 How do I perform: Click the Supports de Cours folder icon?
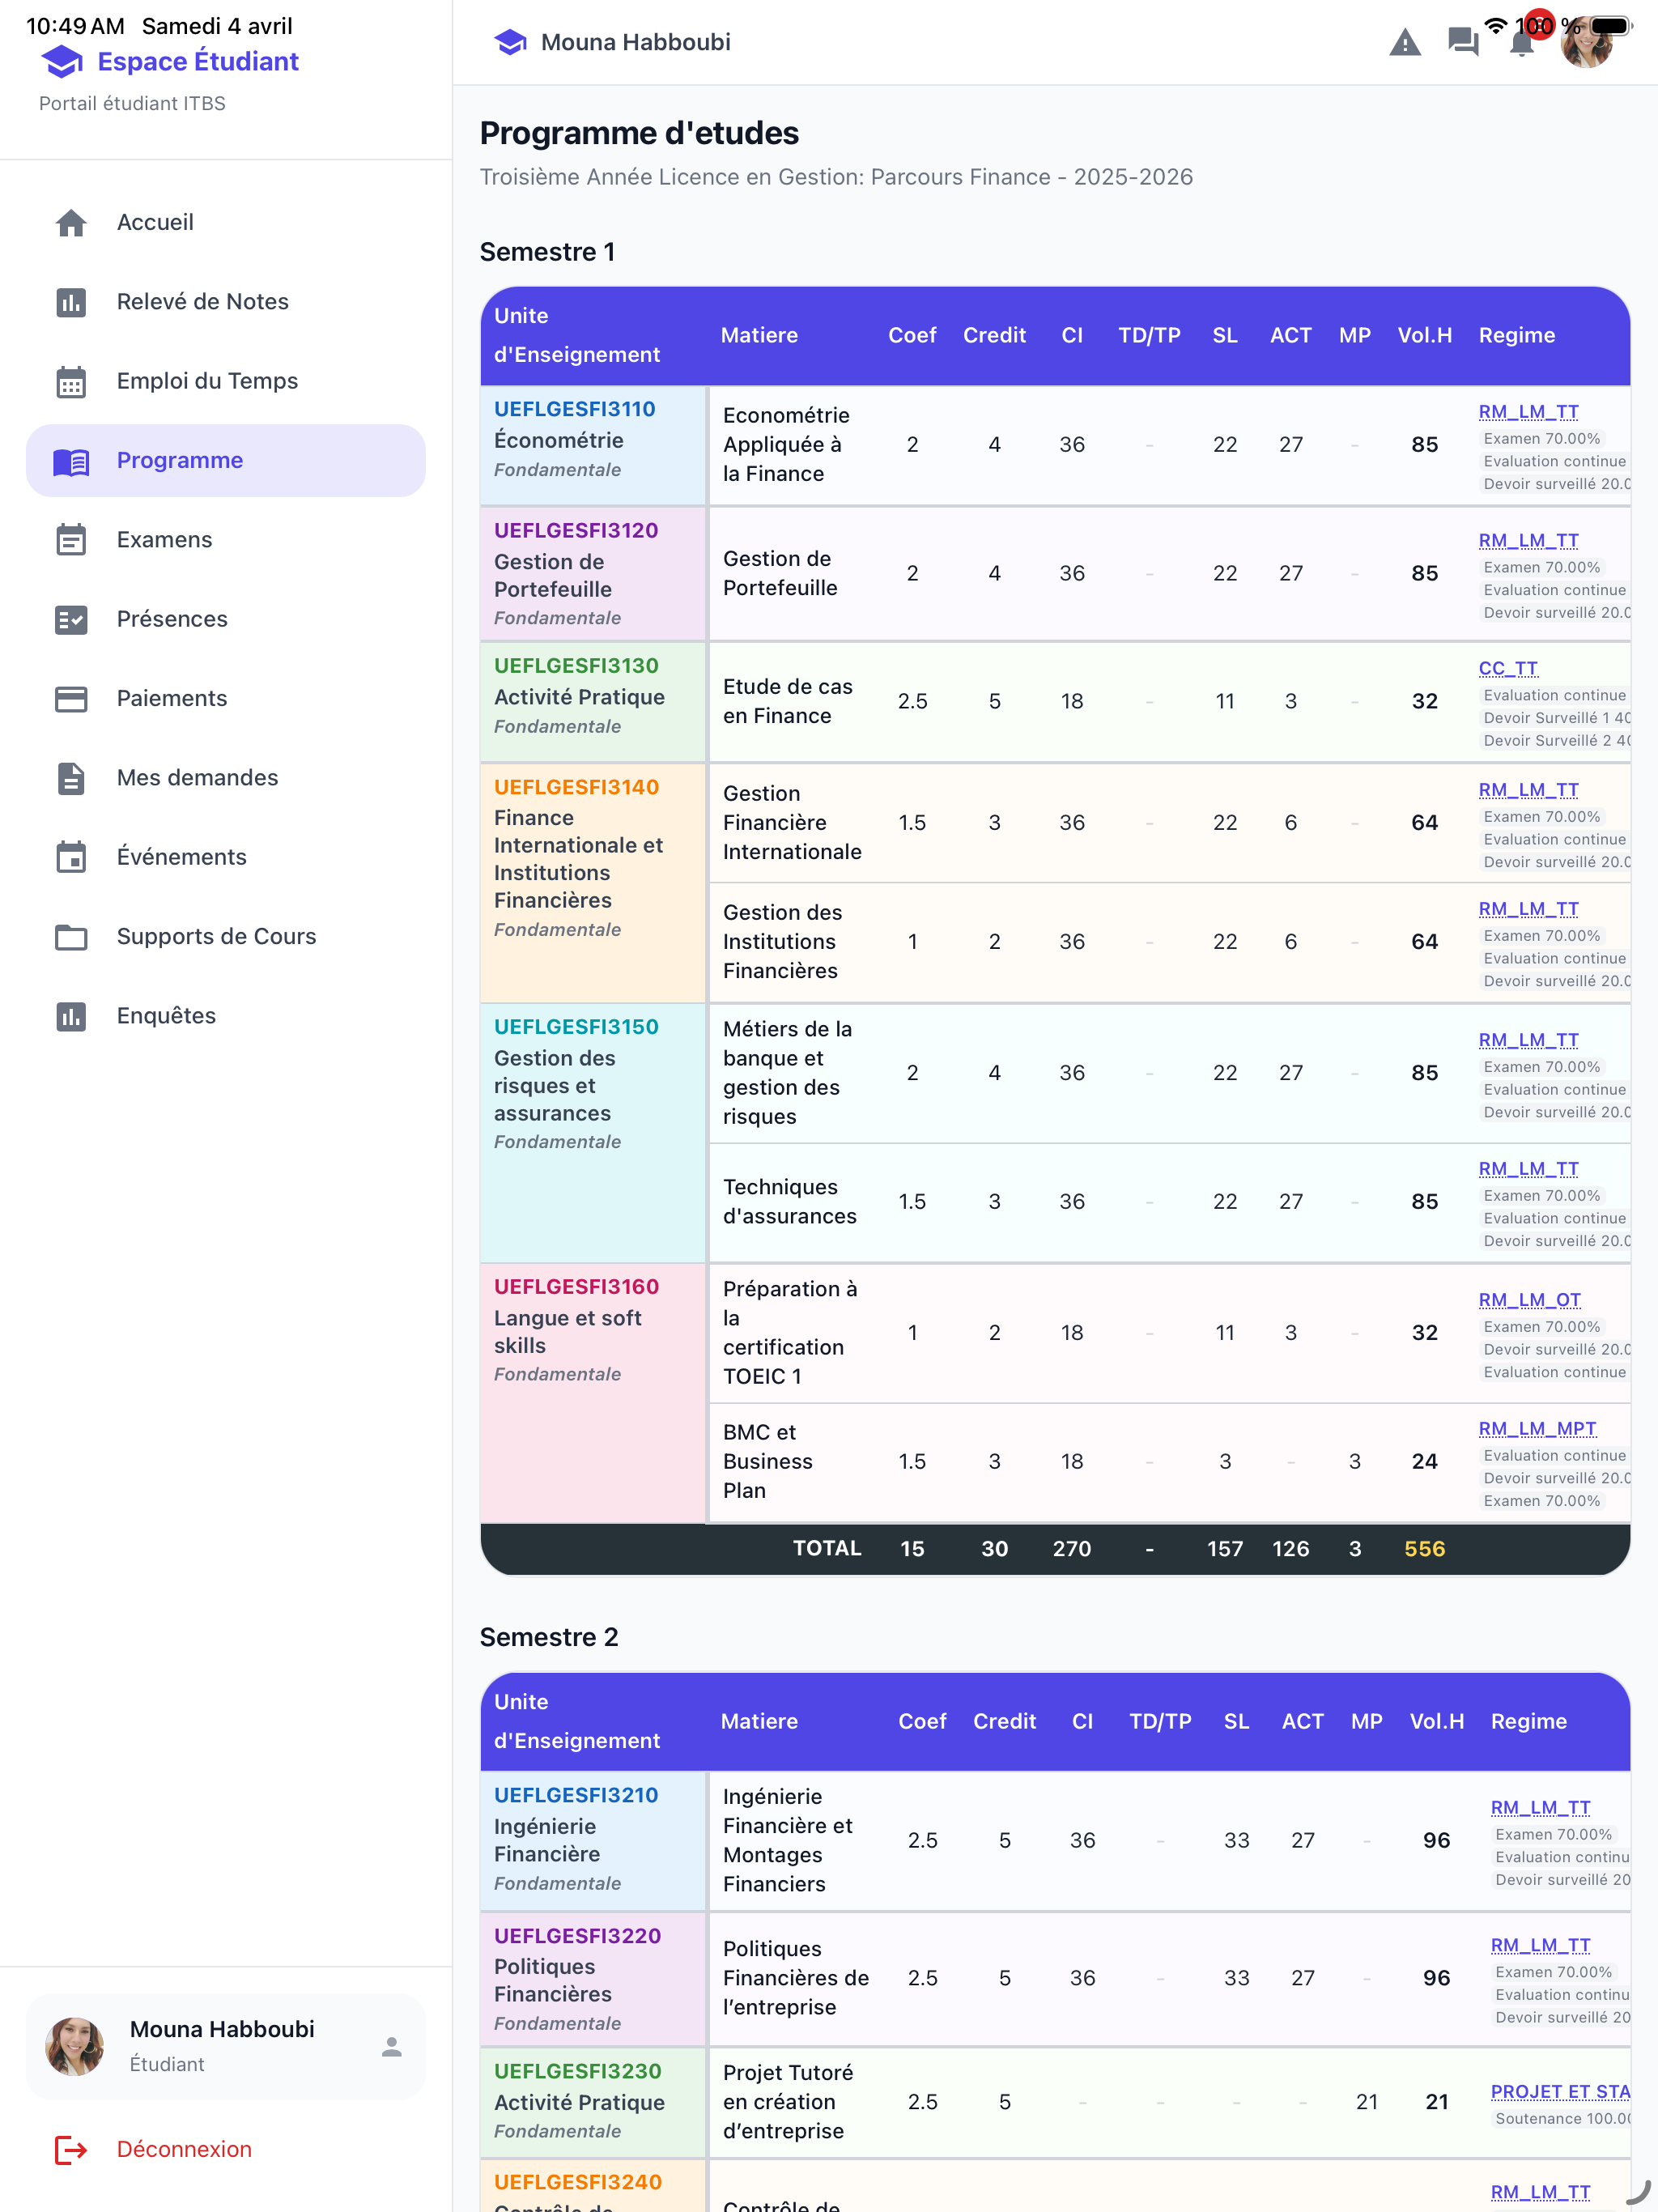pos(71,936)
